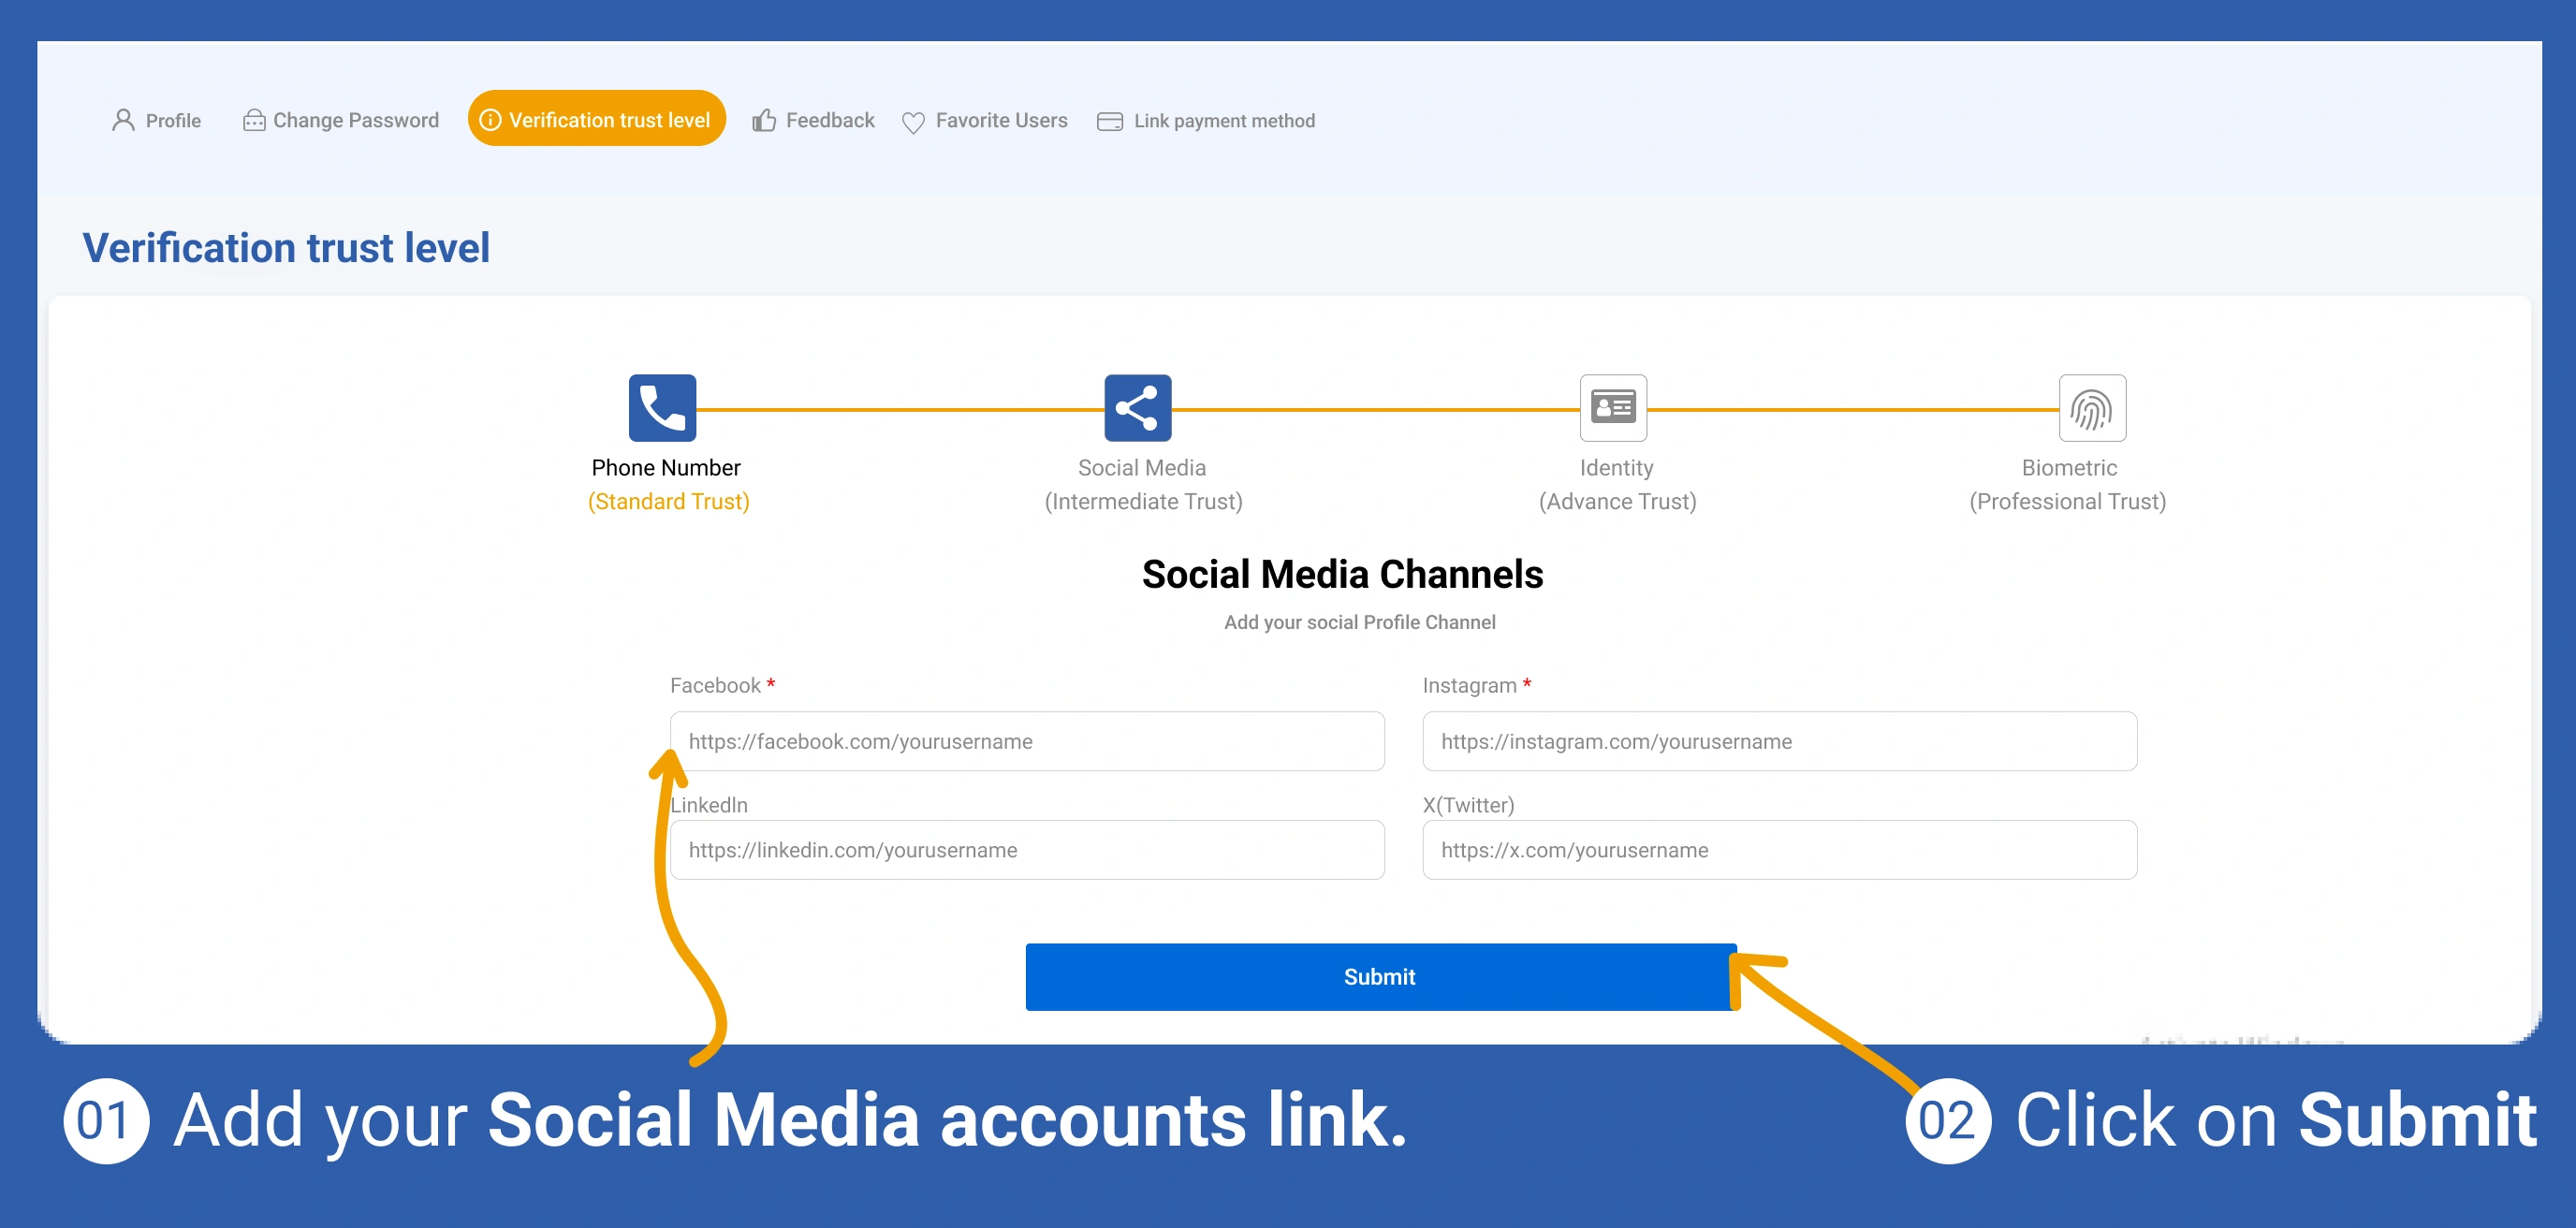
Task: Switch to Verification trust level tab
Action: coord(596,118)
